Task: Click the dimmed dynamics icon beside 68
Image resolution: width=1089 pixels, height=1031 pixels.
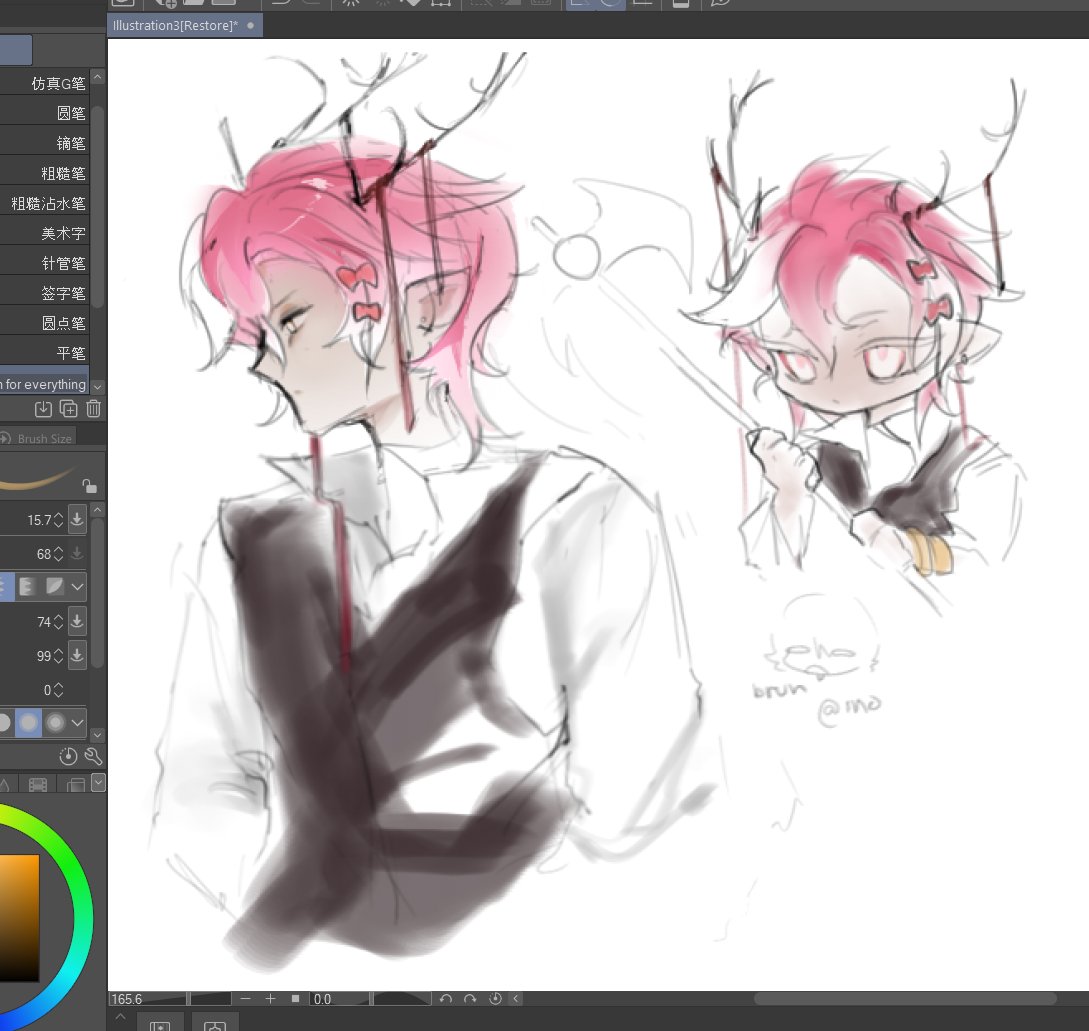Action: [77, 554]
